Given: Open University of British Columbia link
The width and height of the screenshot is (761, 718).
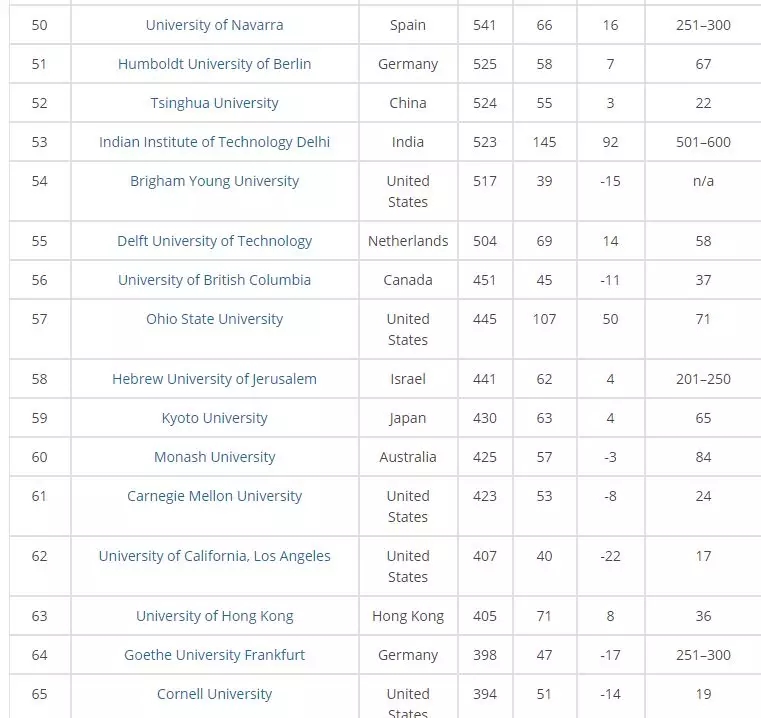Looking at the screenshot, I should click(x=214, y=280).
